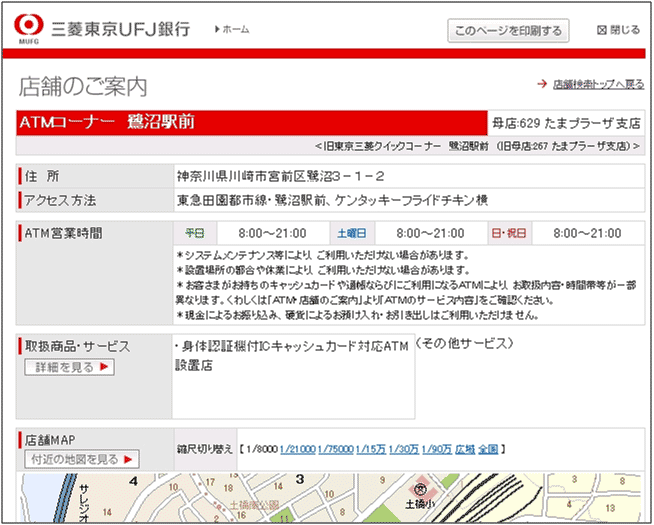654x525 pixels.
Task: Click the MUFG bank logo
Action: [30, 26]
